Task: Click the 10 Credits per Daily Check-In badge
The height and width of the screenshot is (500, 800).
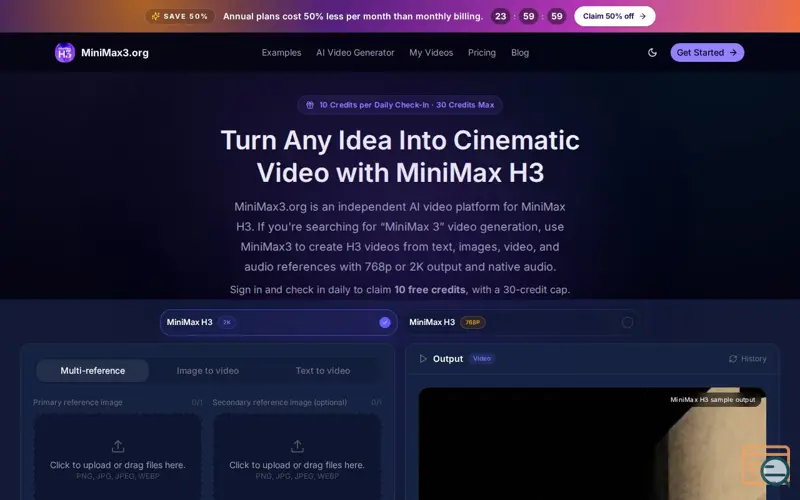Action: pyautogui.click(x=400, y=105)
